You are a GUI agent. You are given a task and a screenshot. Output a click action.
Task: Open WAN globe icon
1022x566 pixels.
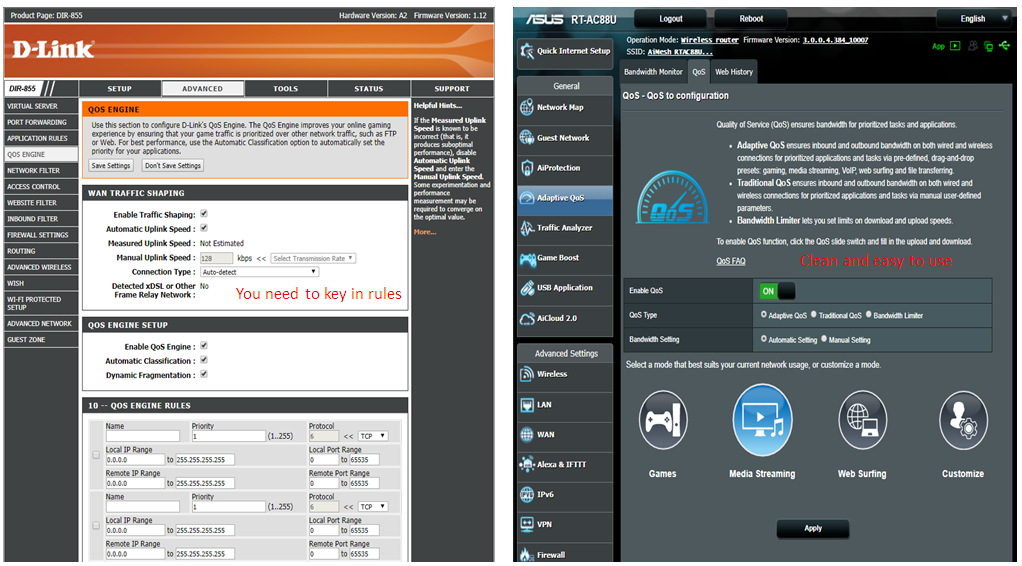(527, 434)
